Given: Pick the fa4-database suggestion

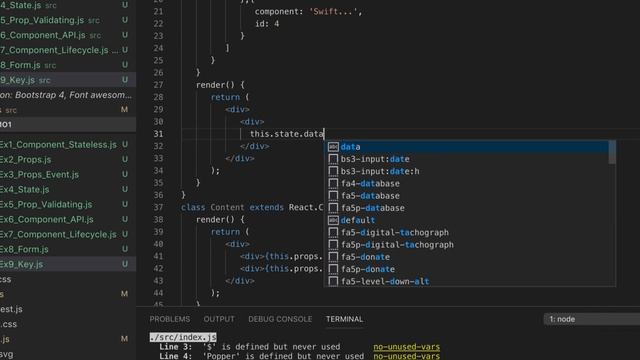Looking at the screenshot, I should (x=466, y=183).
